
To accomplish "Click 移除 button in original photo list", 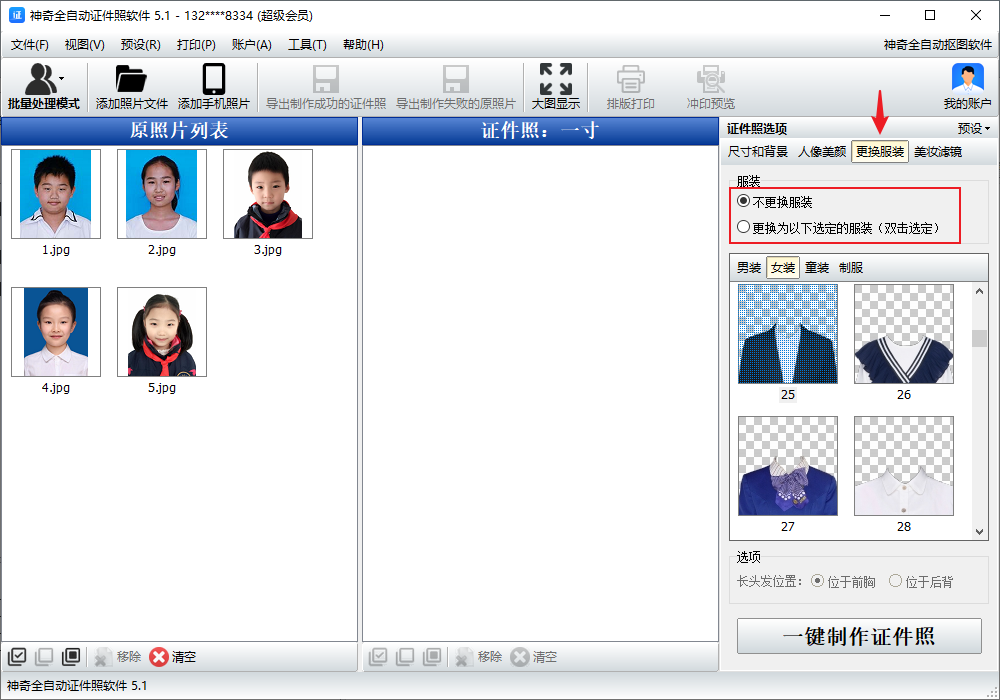I will pos(117,657).
